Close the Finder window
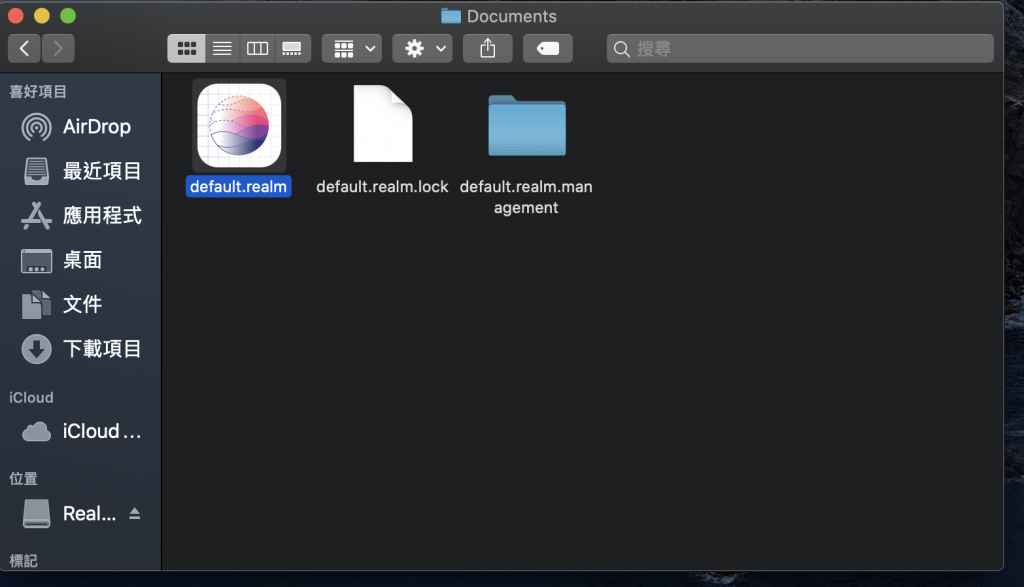Image resolution: width=1024 pixels, height=587 pixels. (16, 16)
